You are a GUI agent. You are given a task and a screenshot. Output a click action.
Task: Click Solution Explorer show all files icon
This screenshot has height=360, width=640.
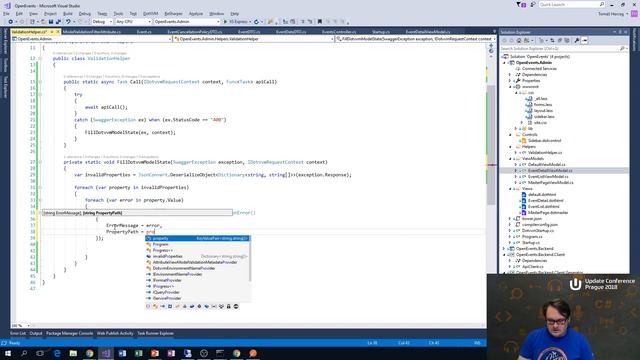click(567, 40)
